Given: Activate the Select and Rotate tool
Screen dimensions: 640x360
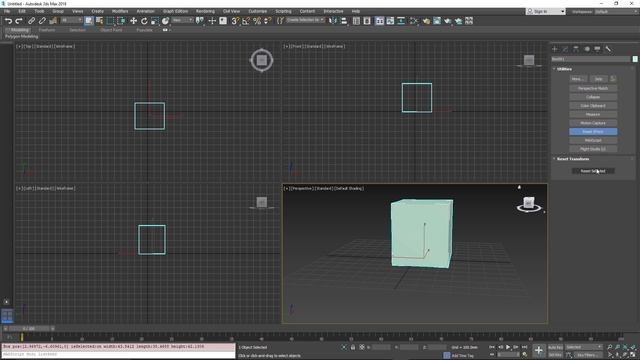Looking at the screenshot, I should click(x=144, y=21).
